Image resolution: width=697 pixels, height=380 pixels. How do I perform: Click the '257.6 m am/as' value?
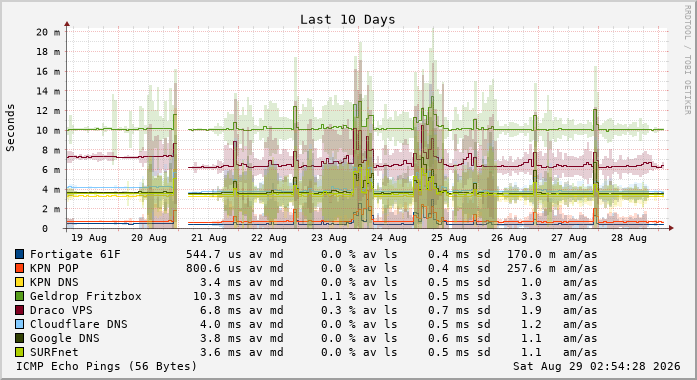pos(552,268)
